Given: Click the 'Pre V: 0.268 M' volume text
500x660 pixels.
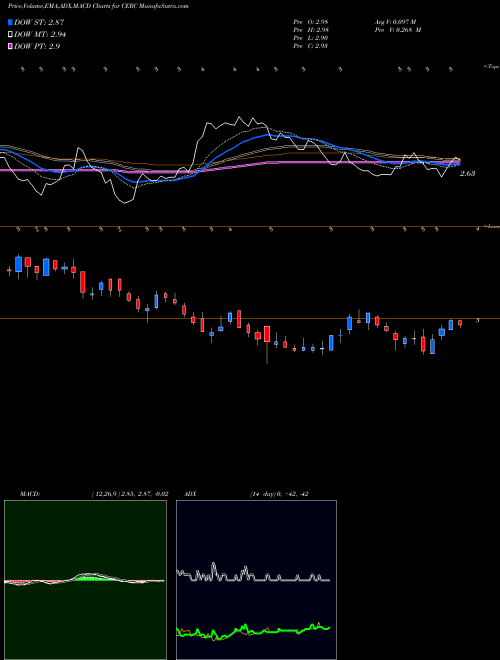Looking at the screenshot, I should tap(398, 30).
